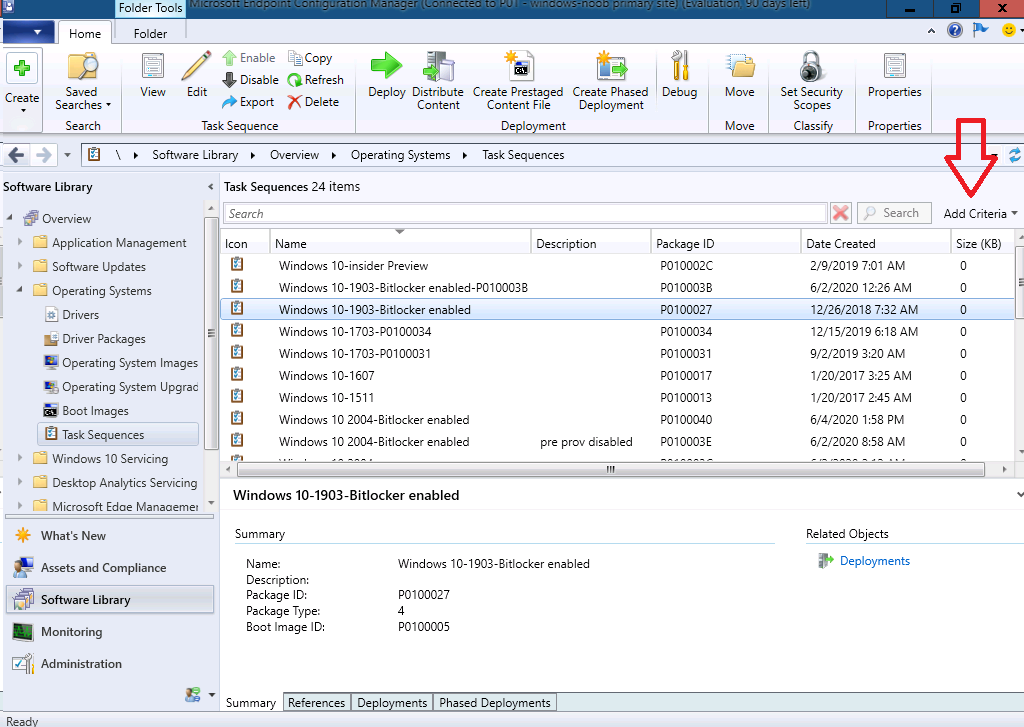The image size is (1024, 727).
Task: Click the Search button
Action: click(894, 213)
